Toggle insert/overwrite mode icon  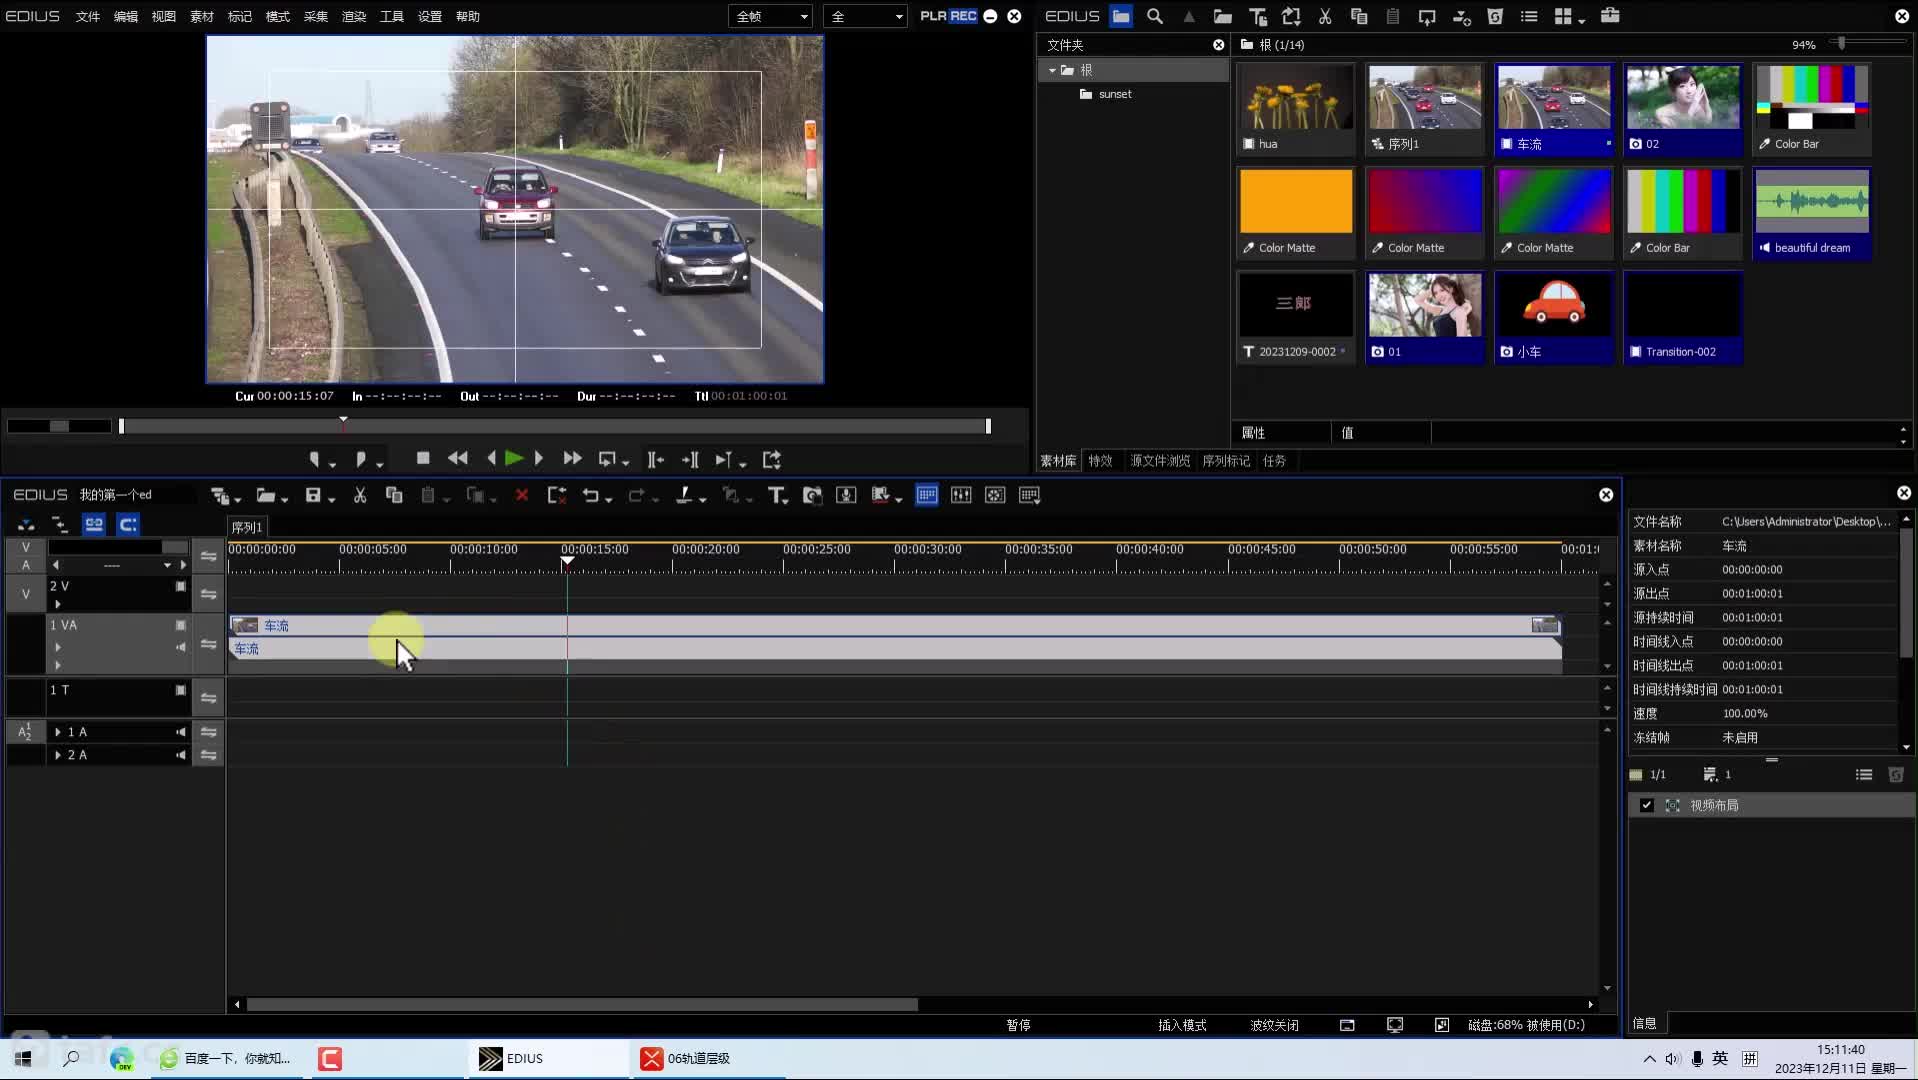[26, 524]
